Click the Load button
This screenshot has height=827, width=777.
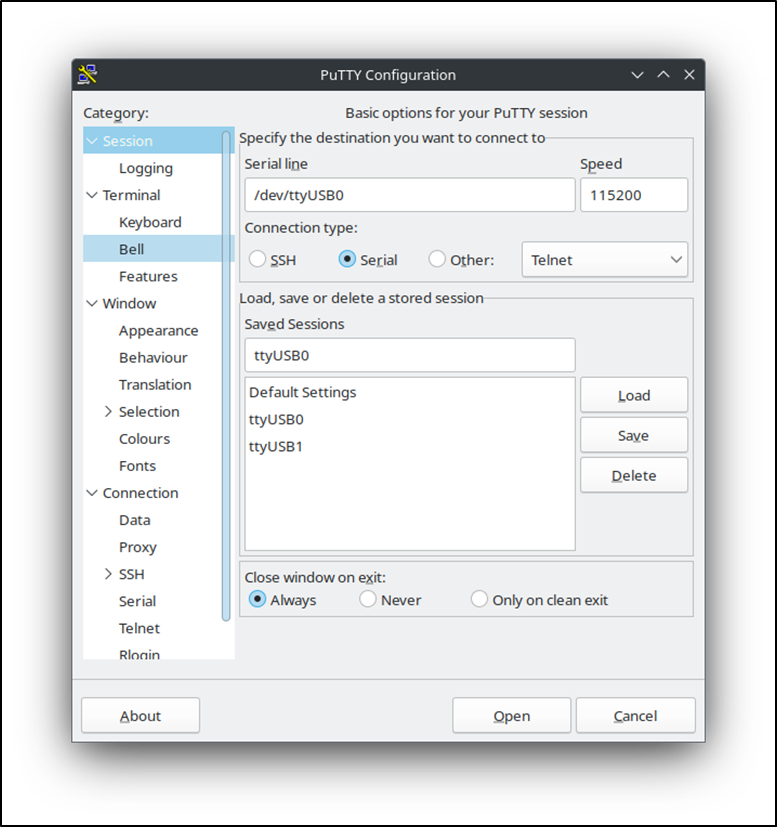coord(634,395)
